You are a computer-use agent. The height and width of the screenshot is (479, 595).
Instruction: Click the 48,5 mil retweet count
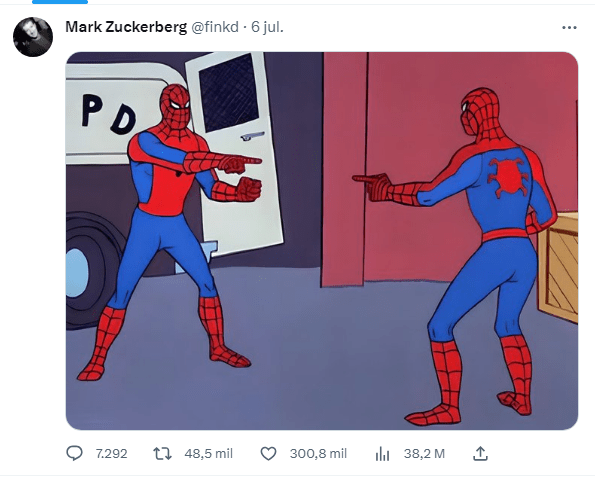click(208, 454)
